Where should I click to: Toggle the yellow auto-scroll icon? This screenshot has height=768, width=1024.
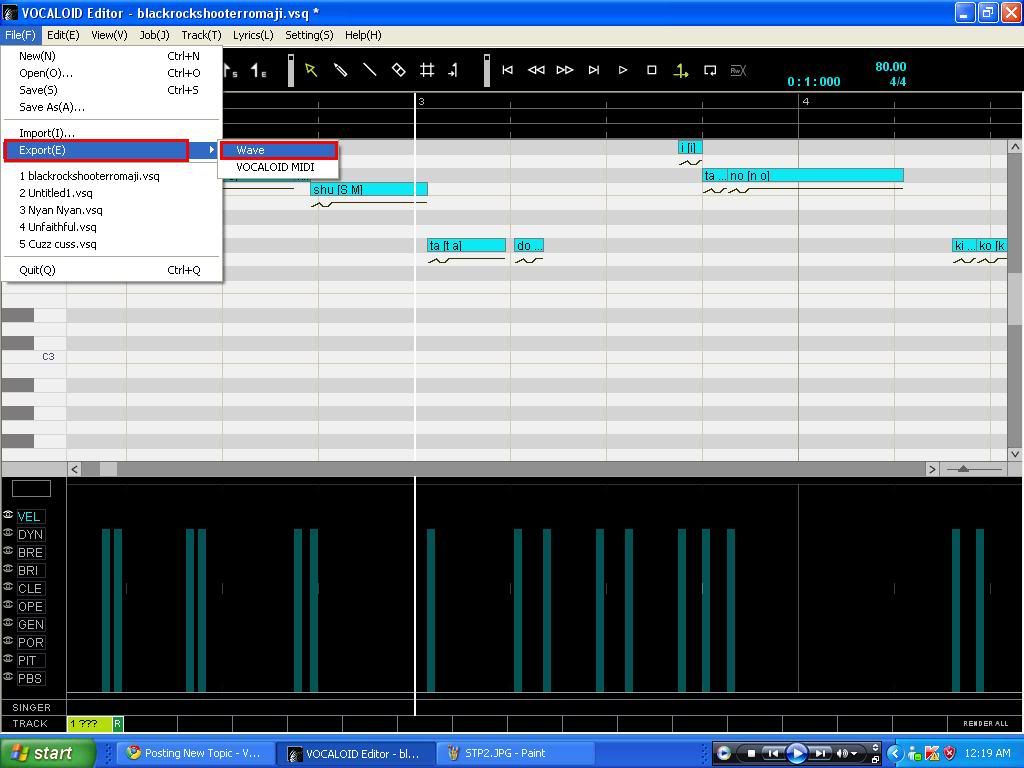point(680,71)
